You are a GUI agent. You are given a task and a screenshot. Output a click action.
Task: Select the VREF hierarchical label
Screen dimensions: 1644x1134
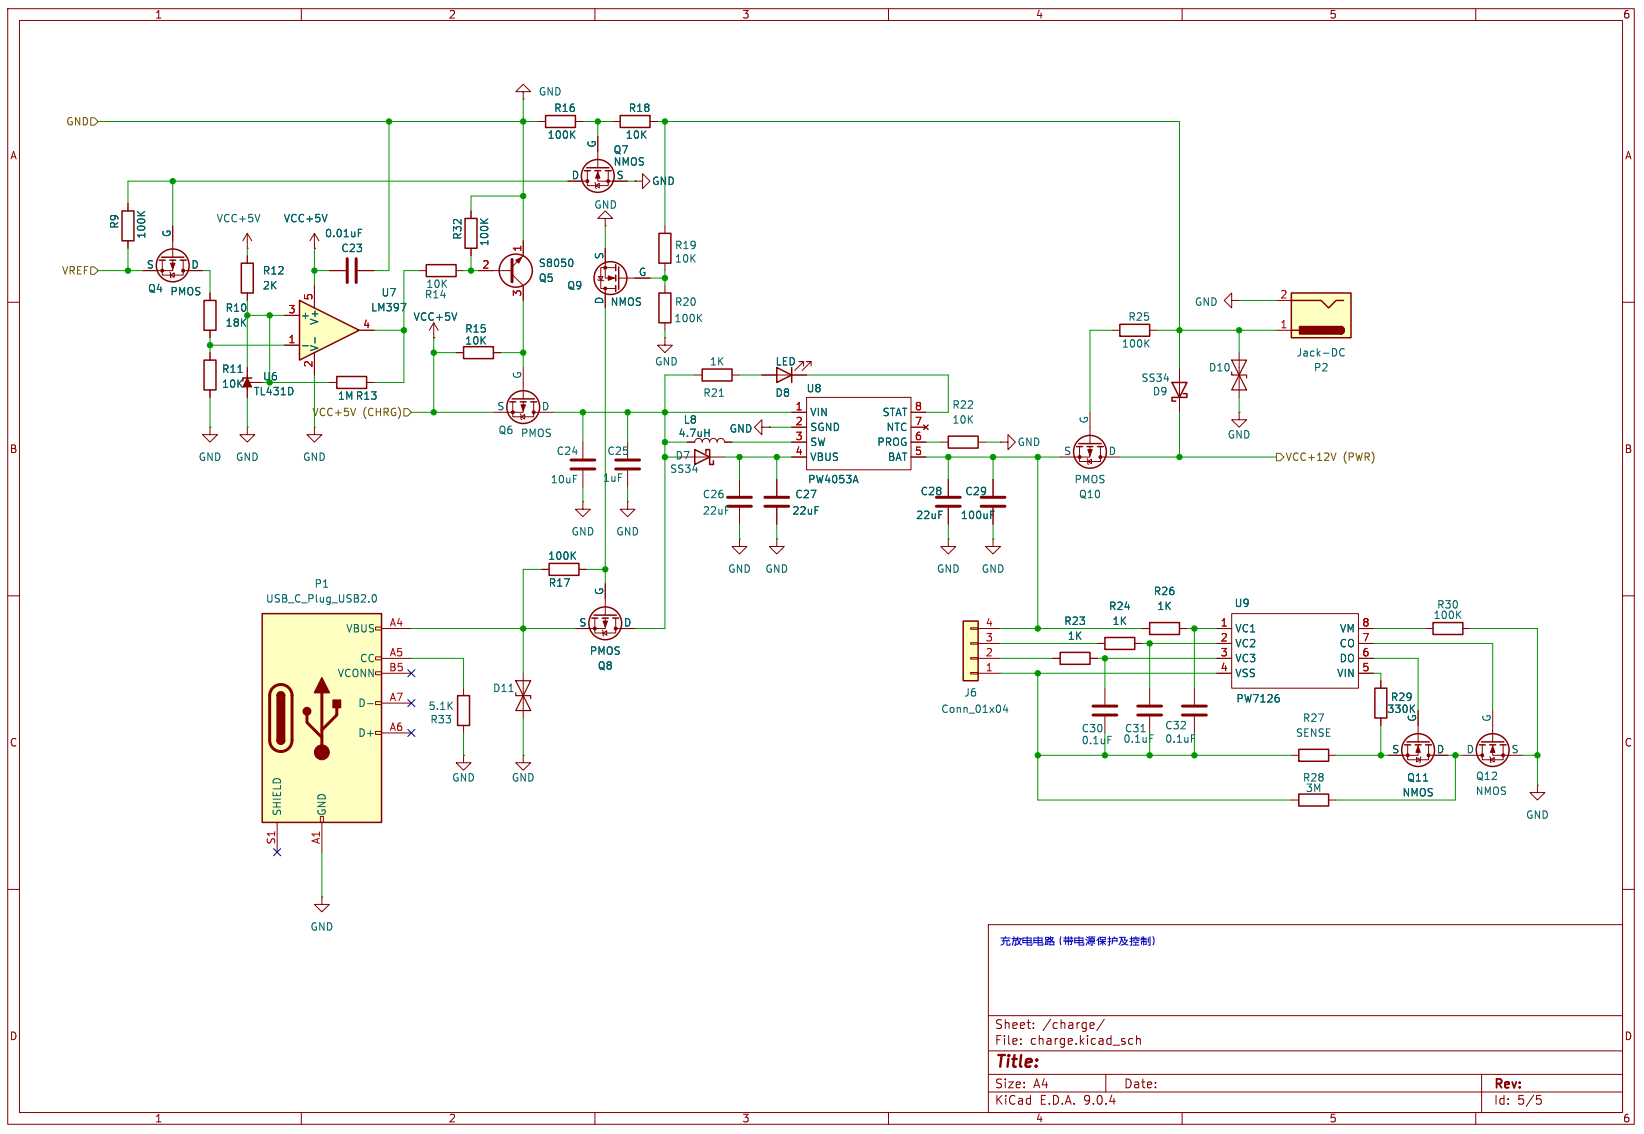pos(79,270)
